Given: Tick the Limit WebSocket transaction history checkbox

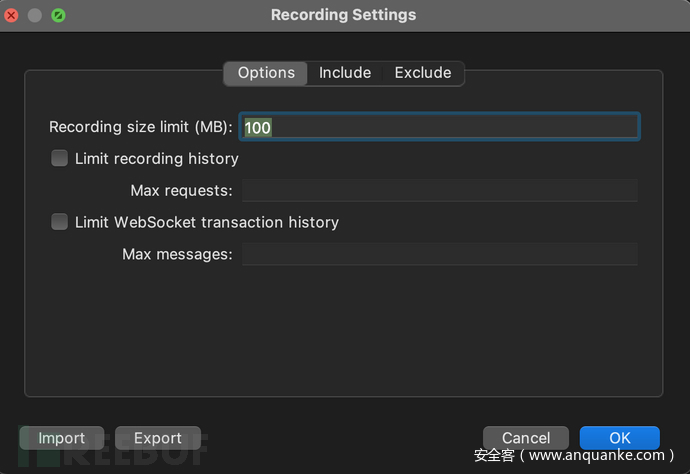Looking at the screenshot, I should coord(60,222).
